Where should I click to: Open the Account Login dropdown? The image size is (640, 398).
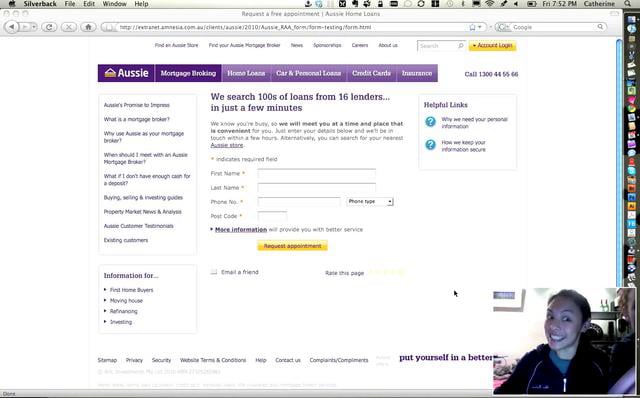(492, 46)
